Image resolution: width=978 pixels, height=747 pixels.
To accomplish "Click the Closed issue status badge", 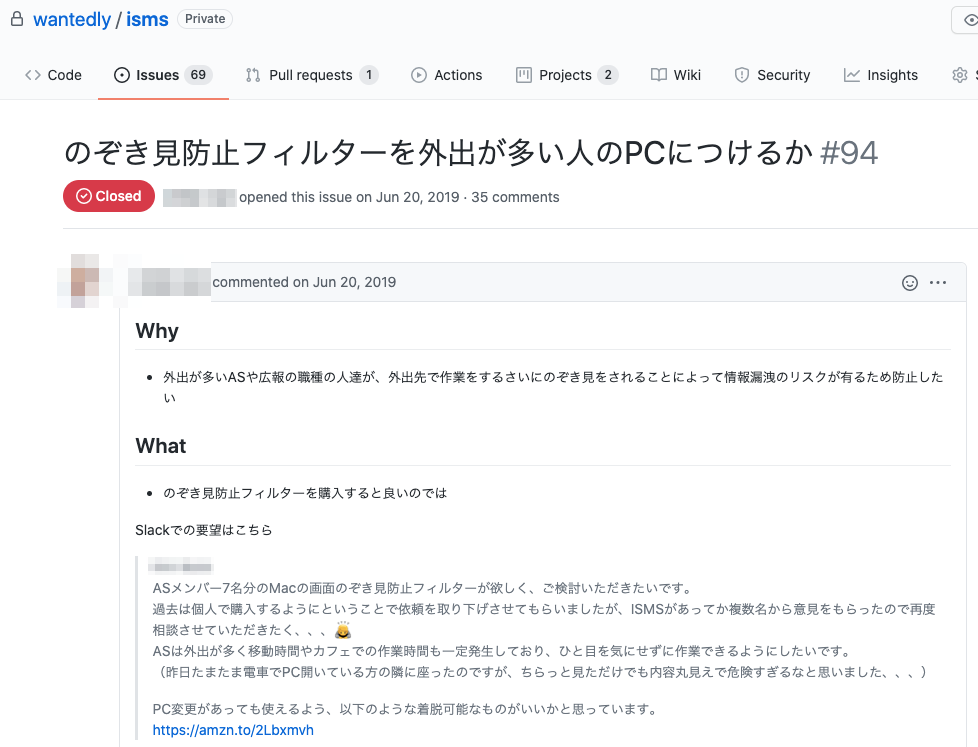I will [109, 196].
